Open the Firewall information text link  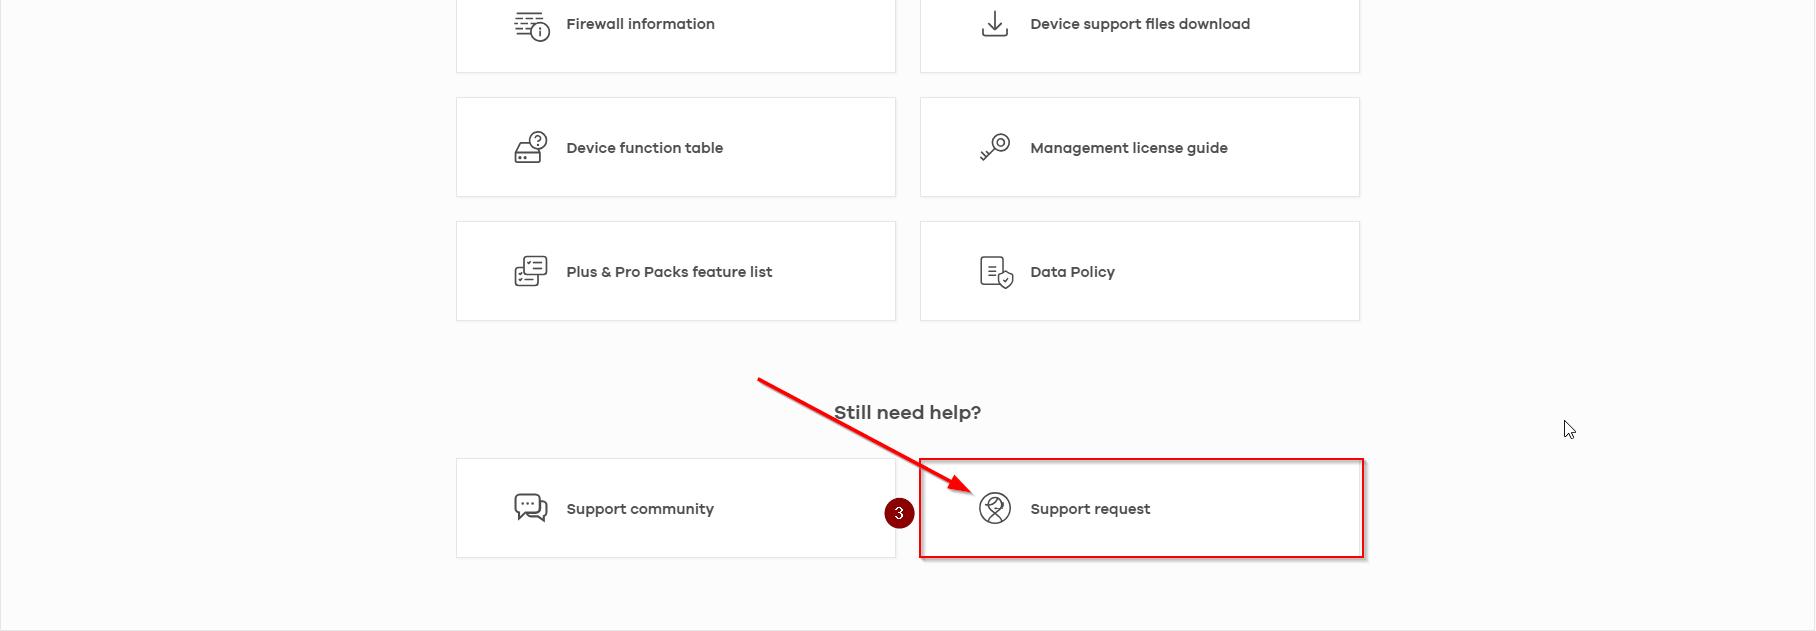tap(640, 24)
